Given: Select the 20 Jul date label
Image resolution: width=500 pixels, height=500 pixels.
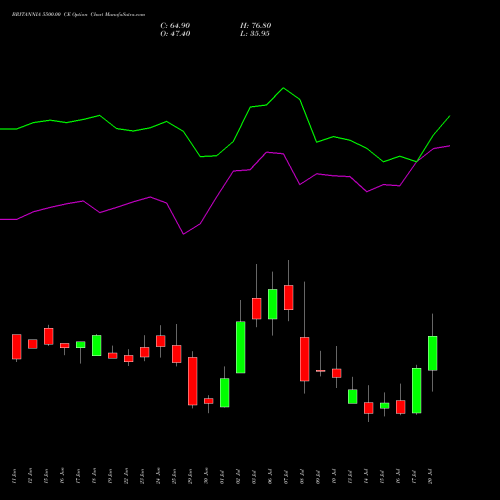Looking at the screenshot, I should 430,476.
